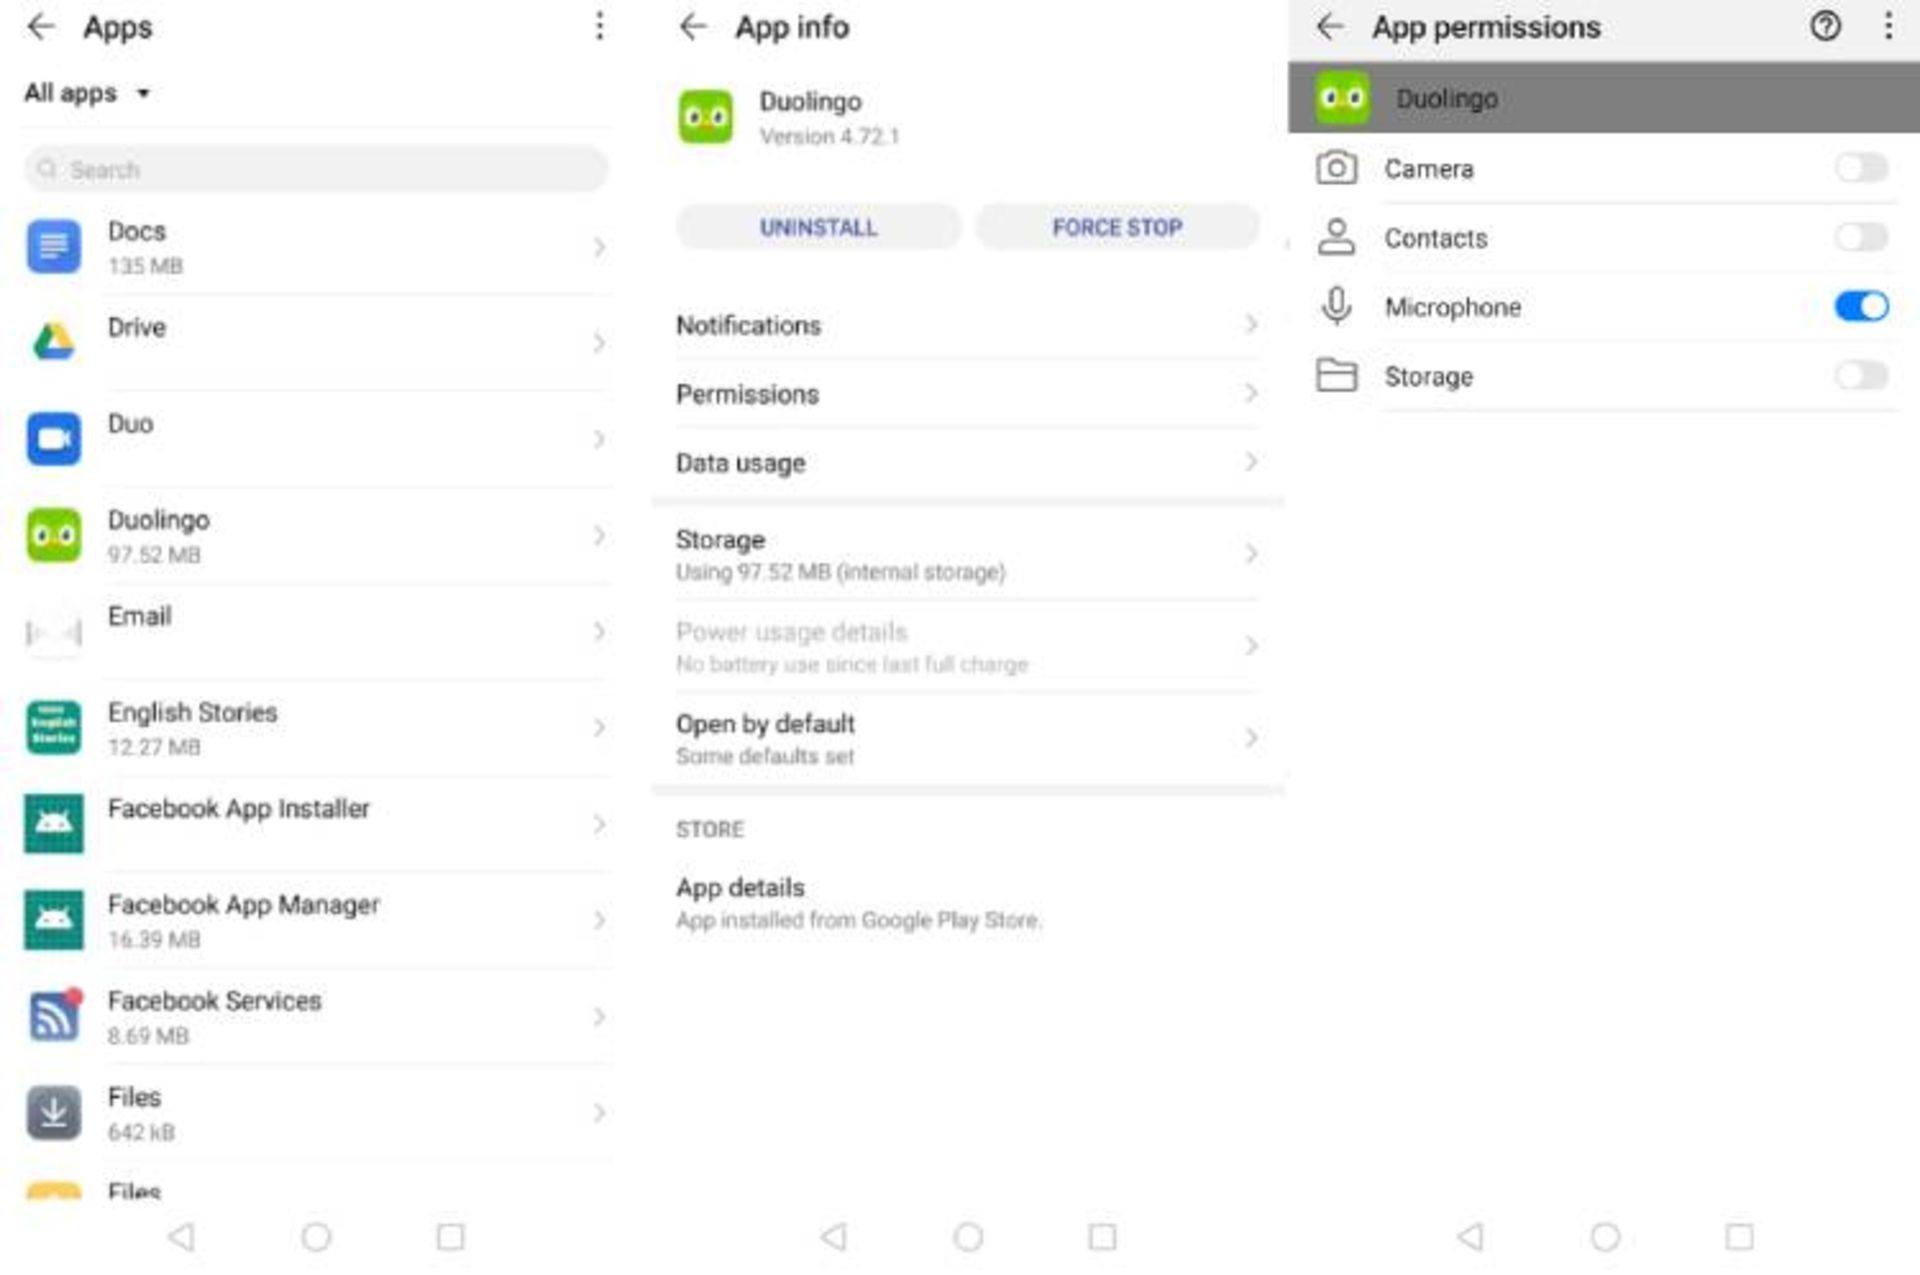The width and height of the screenshot is (1920, 1275).
Task: Open the Drive row chevron
Action: [x=599, y=343]
